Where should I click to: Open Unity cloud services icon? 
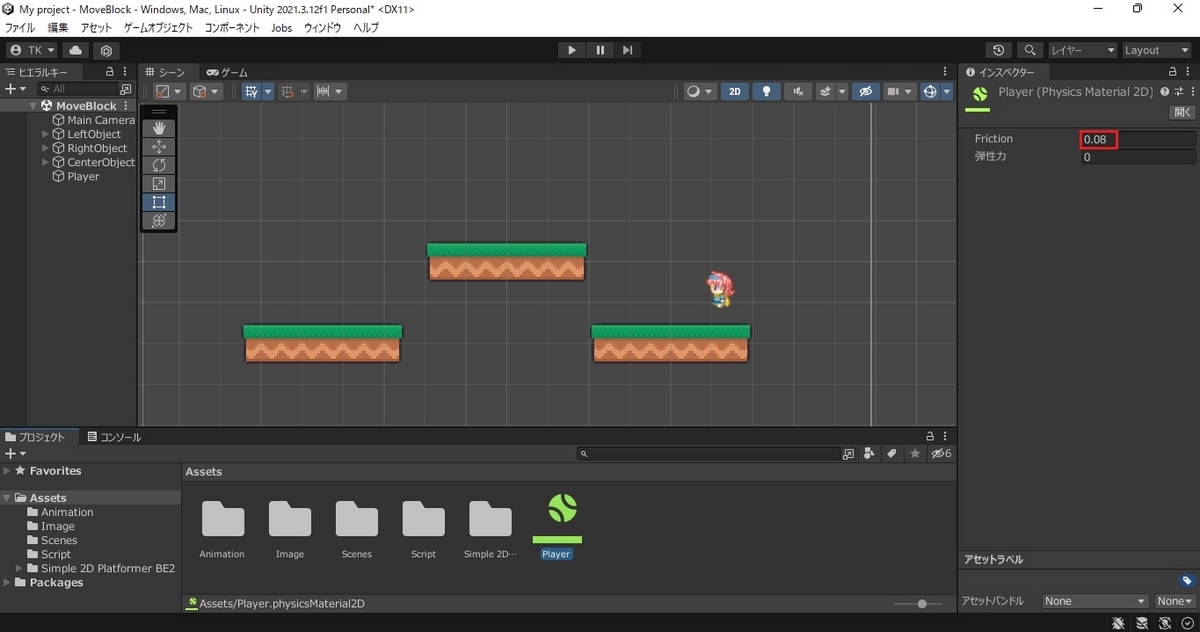(76, 50)
